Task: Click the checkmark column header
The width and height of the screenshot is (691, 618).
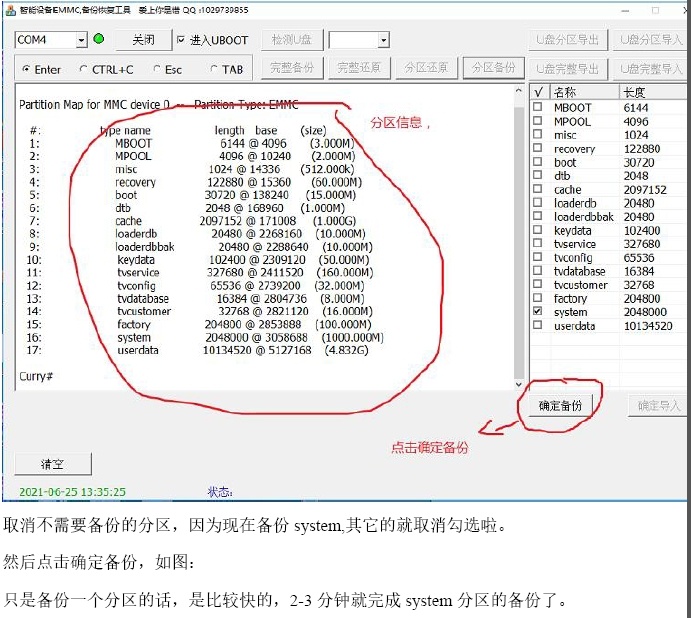Action: (x=538, y=91)
